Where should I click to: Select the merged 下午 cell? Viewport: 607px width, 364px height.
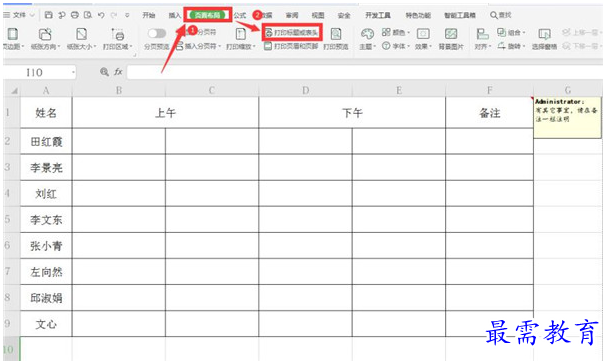(x=352, y=112)
